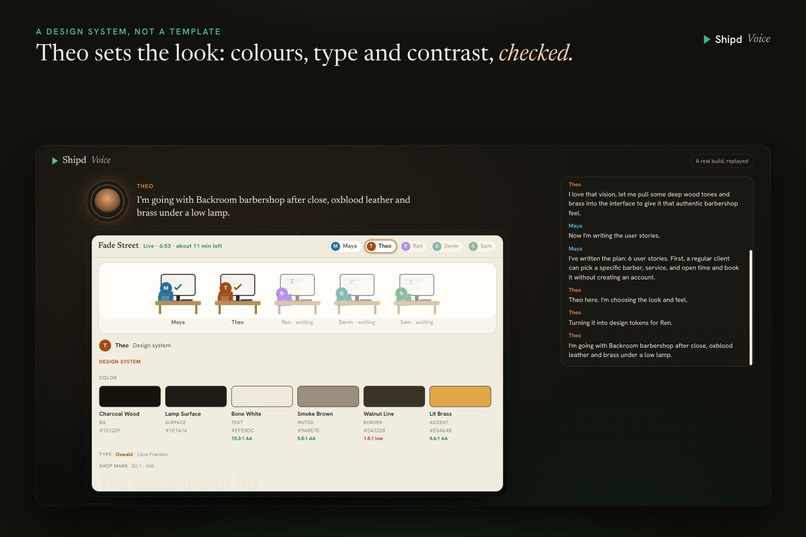Image resolution: width=806 pixels, height=537 pixels.
Task: Switch to the Ren agent pill
Action: coord(413,246)
